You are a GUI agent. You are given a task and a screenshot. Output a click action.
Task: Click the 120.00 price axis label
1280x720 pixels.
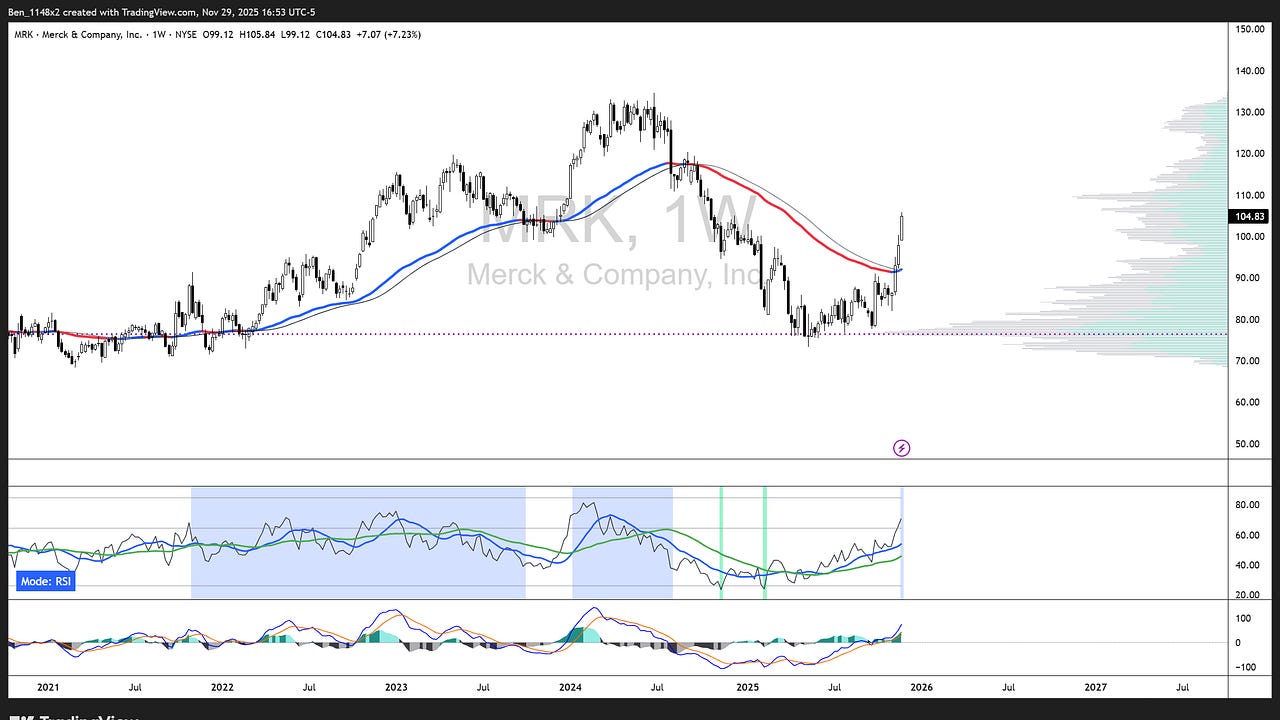coord(1251,154)
